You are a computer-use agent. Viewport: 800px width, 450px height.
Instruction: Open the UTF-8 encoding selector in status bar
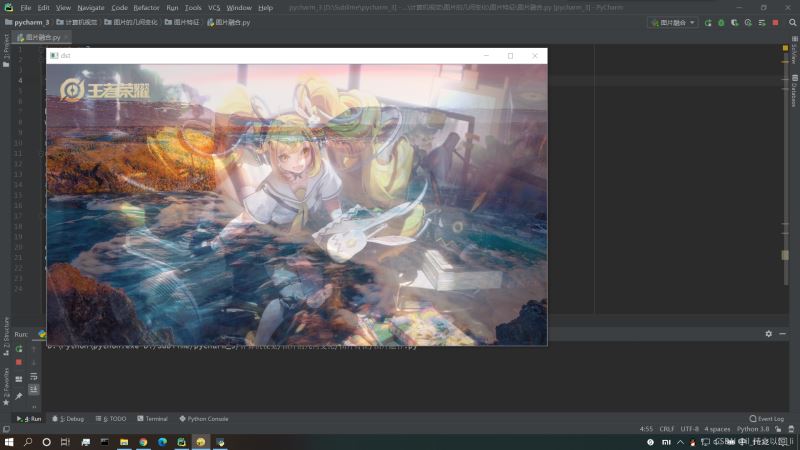[689, 429]
